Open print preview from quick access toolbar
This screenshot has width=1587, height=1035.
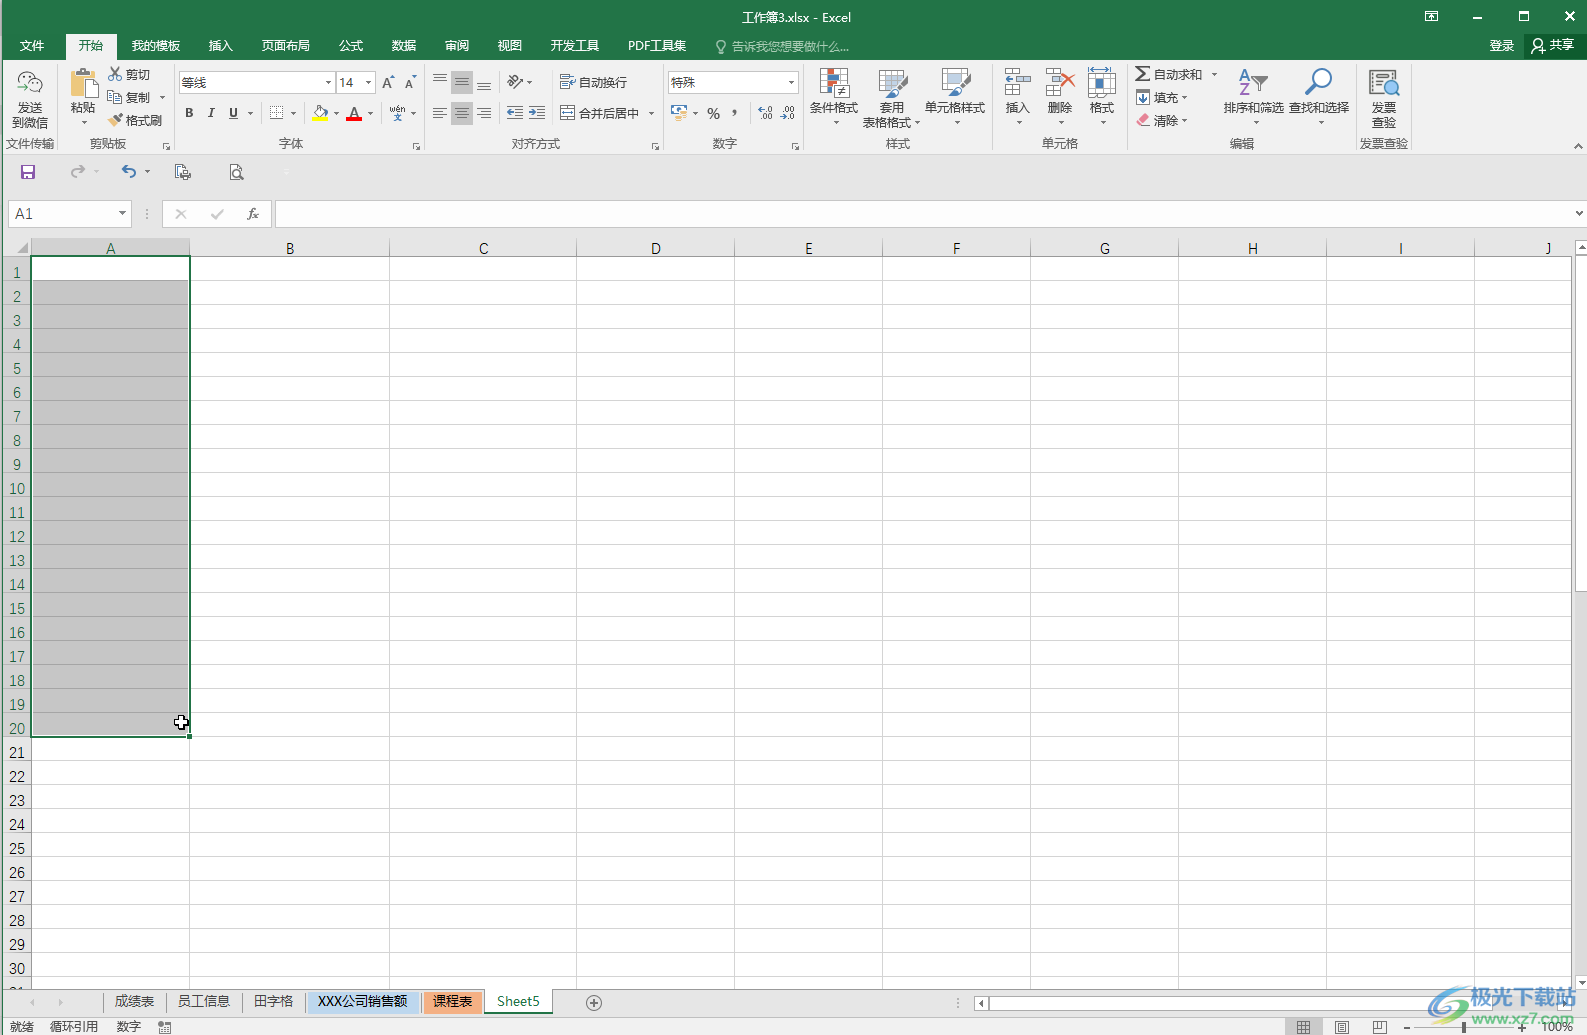pos(236,172)
